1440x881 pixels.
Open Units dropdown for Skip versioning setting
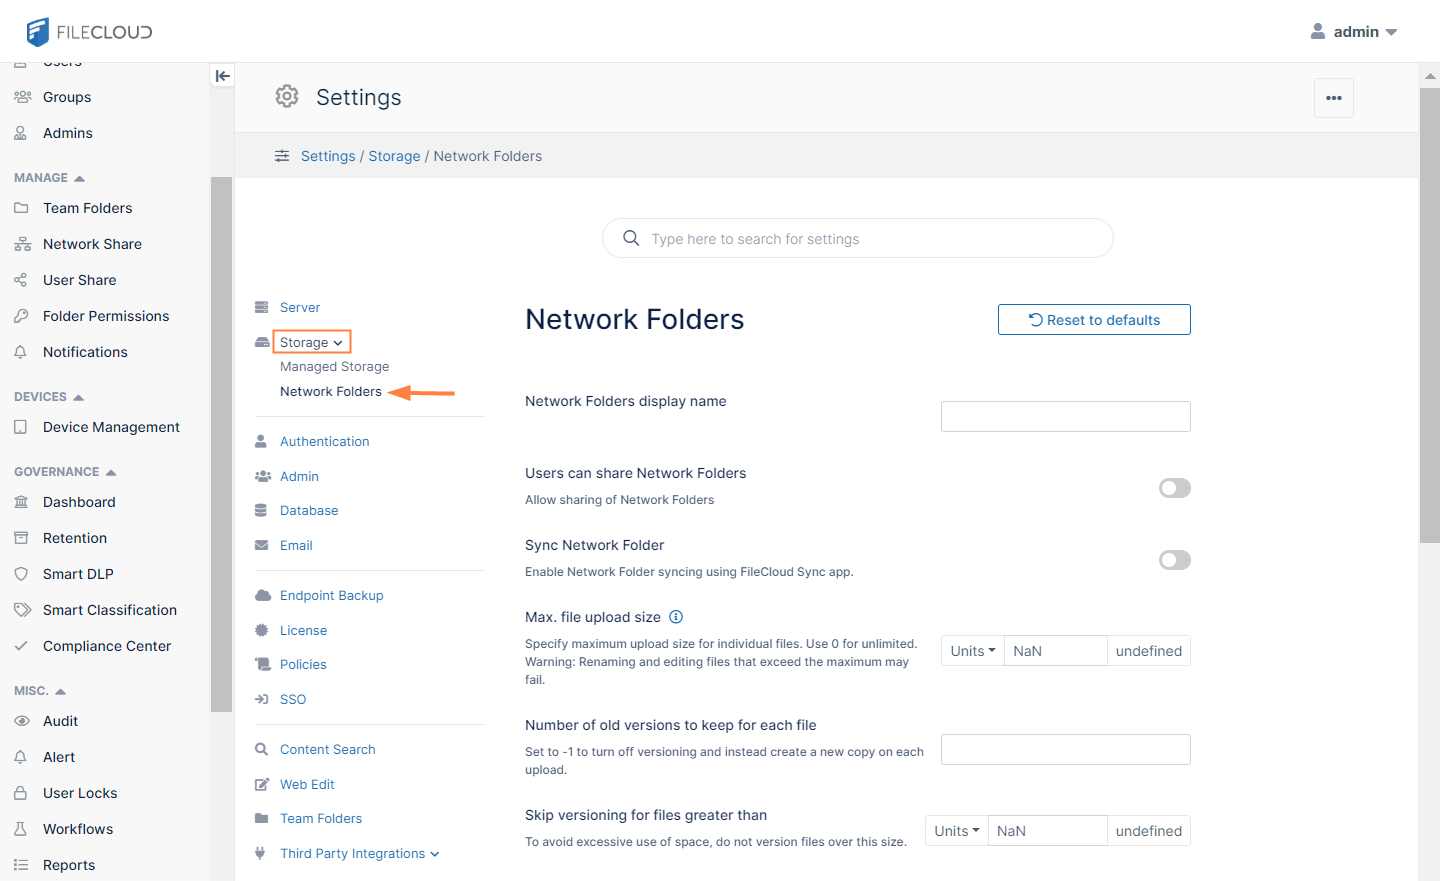coord(956,831)
